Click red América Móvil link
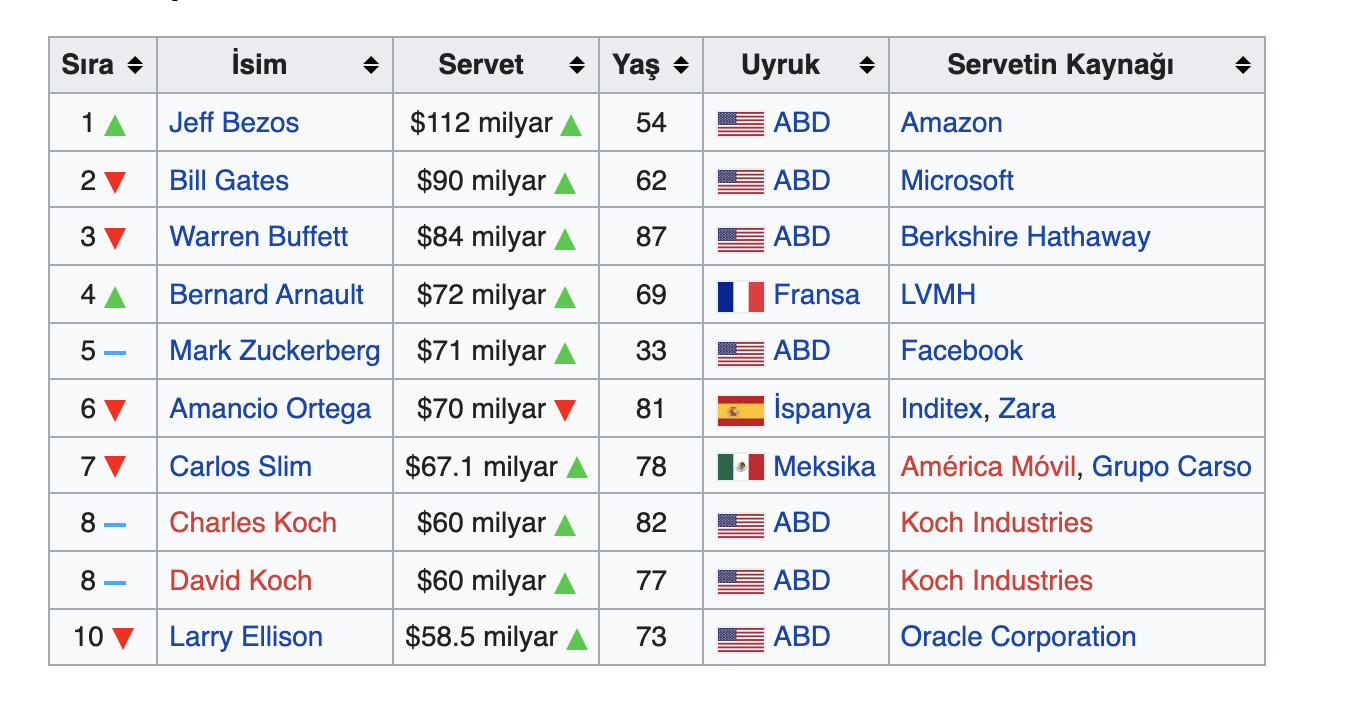Viewport: 1364px width, 706px height. click(988, 467)
